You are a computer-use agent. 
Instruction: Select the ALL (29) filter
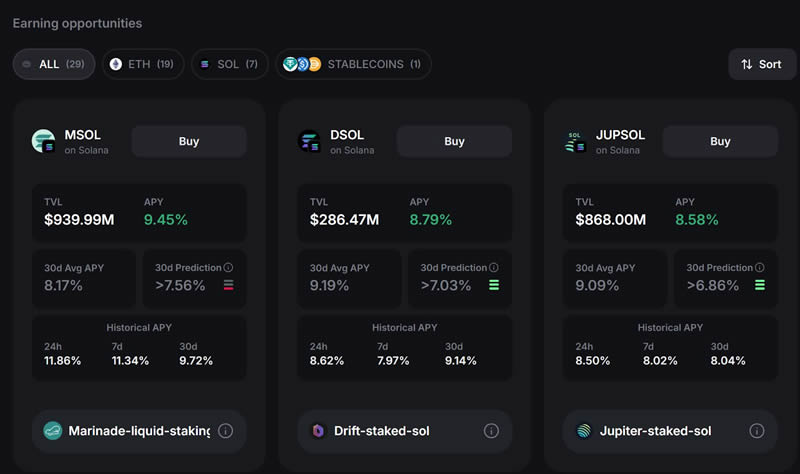(53, 64)
